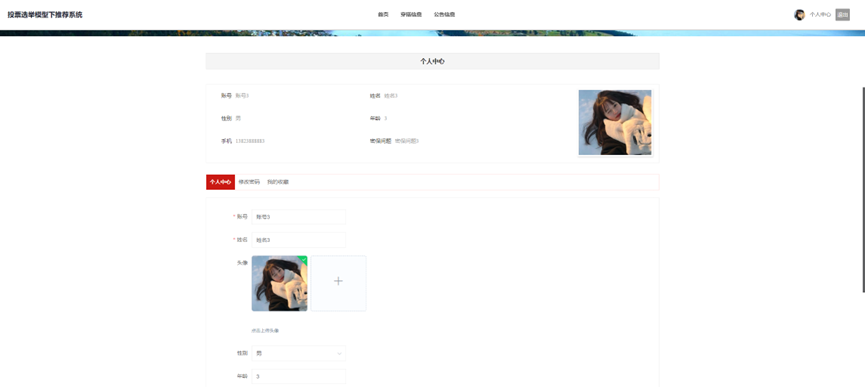Screen dimensions: 865x387
Task: Open 个人中心 link beside header avatar
Action: [820, 15]
